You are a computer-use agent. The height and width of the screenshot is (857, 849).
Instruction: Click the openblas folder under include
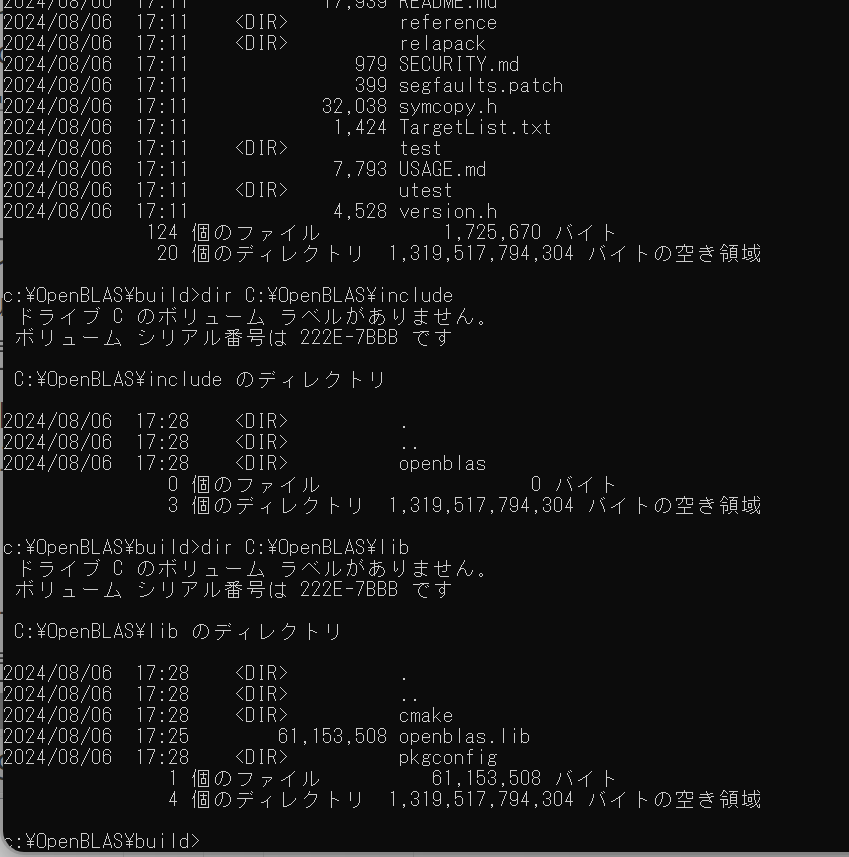tap(442, 464)
